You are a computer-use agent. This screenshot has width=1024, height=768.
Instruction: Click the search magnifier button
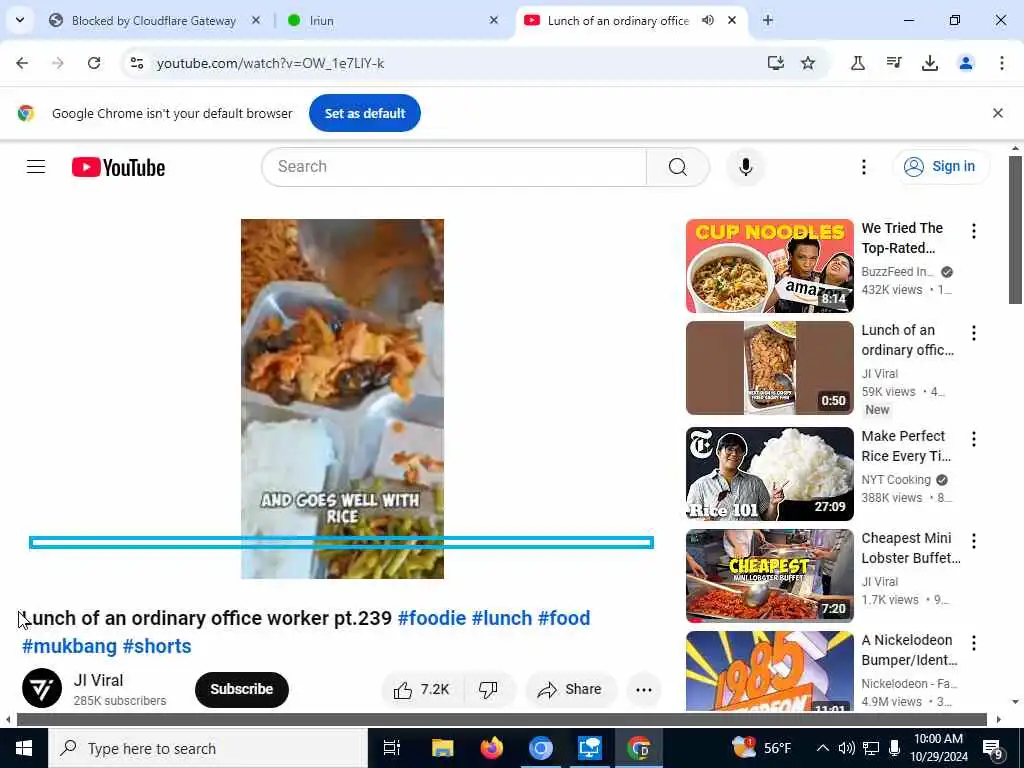[x=678, y=167]
